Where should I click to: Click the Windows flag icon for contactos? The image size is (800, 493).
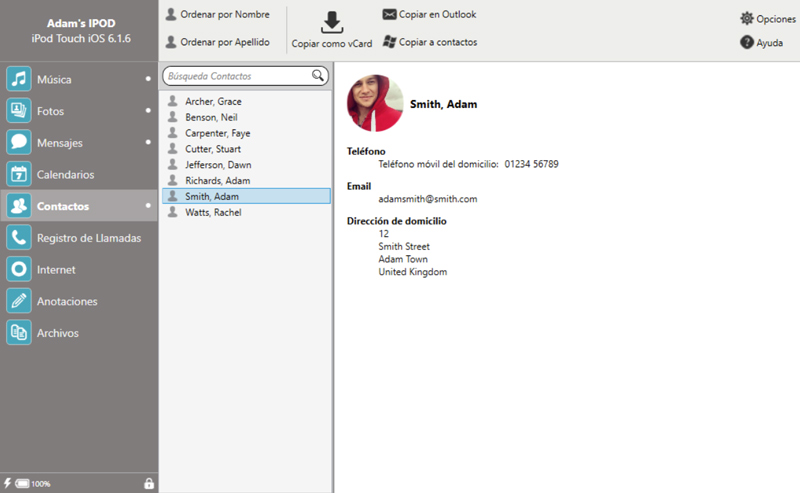pyautogui.click(x=389, y=42)
